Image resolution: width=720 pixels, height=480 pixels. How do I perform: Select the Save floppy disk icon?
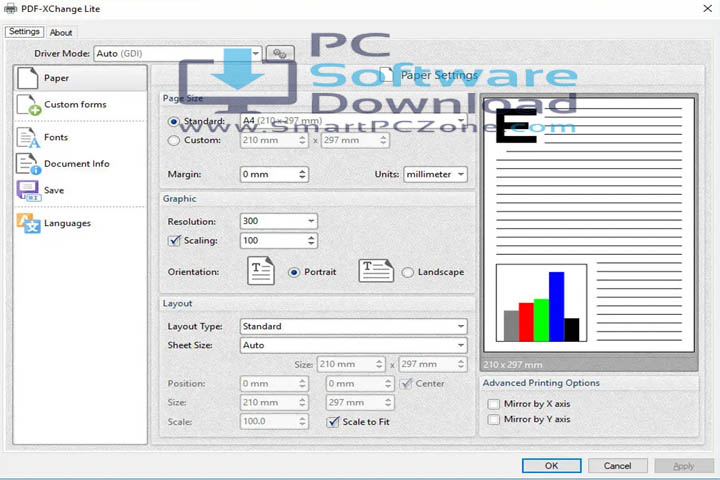[x=28, y=191]
